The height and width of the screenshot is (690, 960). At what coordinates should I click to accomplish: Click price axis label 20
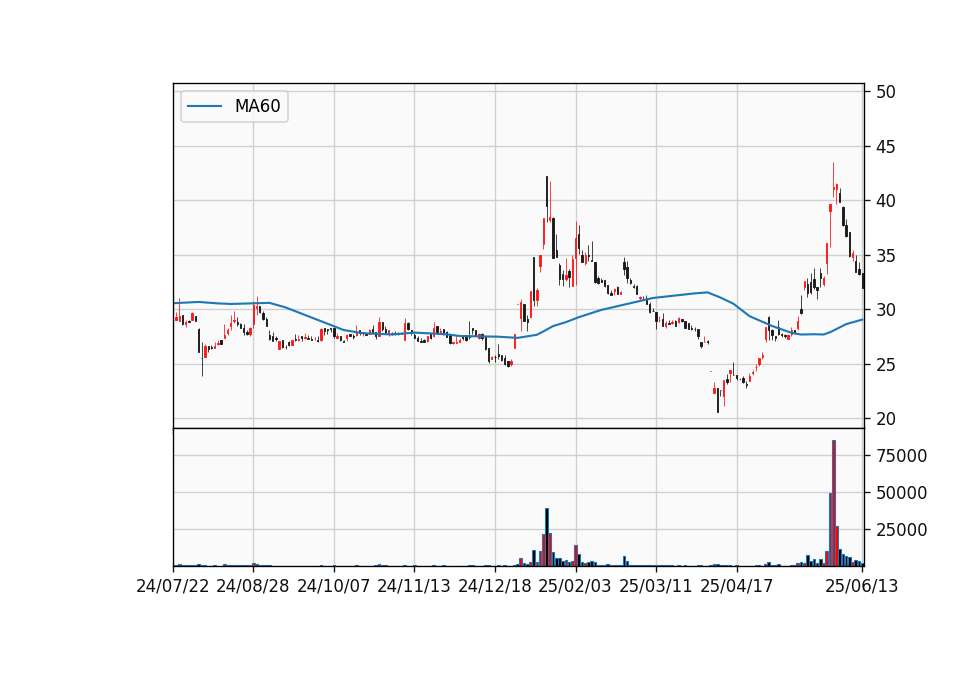pyautogui.click(x=885, y=419)
